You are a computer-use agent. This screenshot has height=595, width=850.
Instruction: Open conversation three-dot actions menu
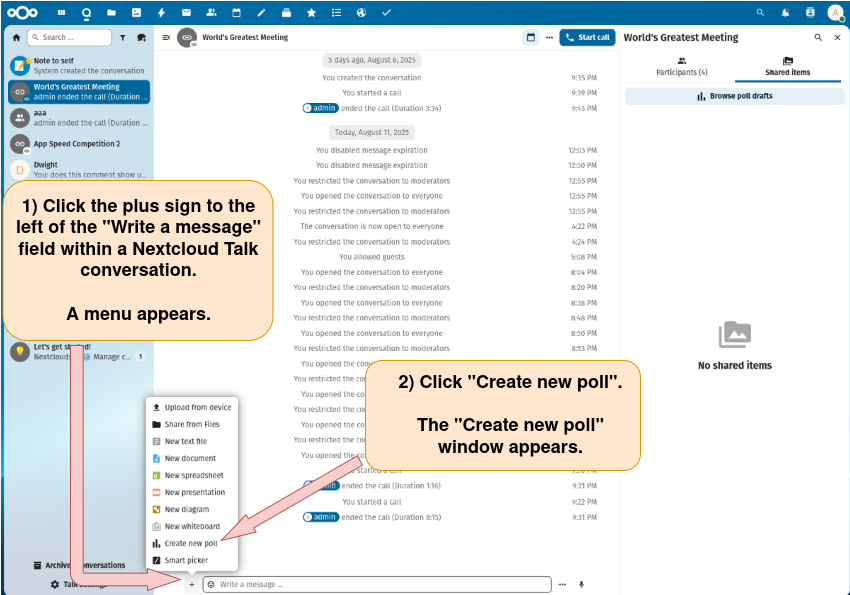(x=549, y=37)
